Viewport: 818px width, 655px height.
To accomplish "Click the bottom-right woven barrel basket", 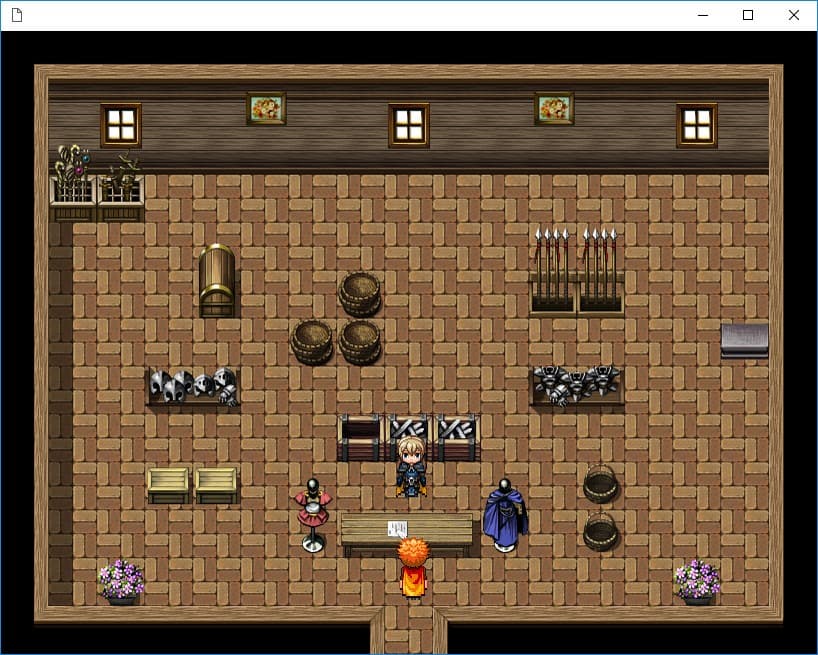I will click(359, 342).
